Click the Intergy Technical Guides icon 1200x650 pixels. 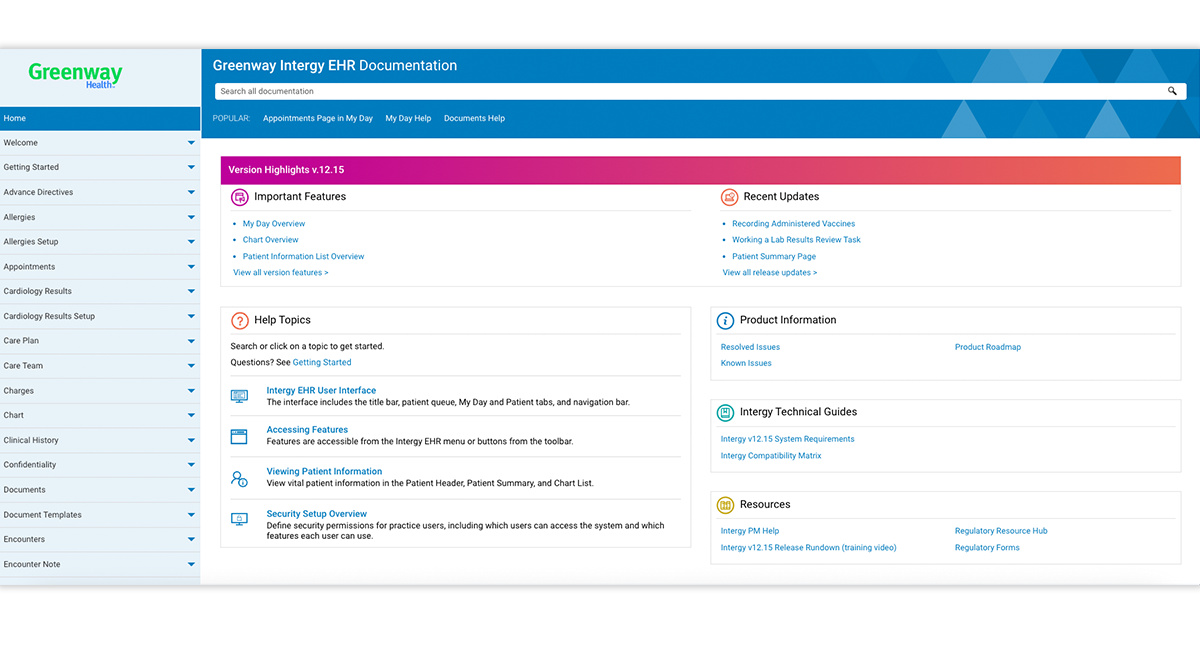[725, 412]
